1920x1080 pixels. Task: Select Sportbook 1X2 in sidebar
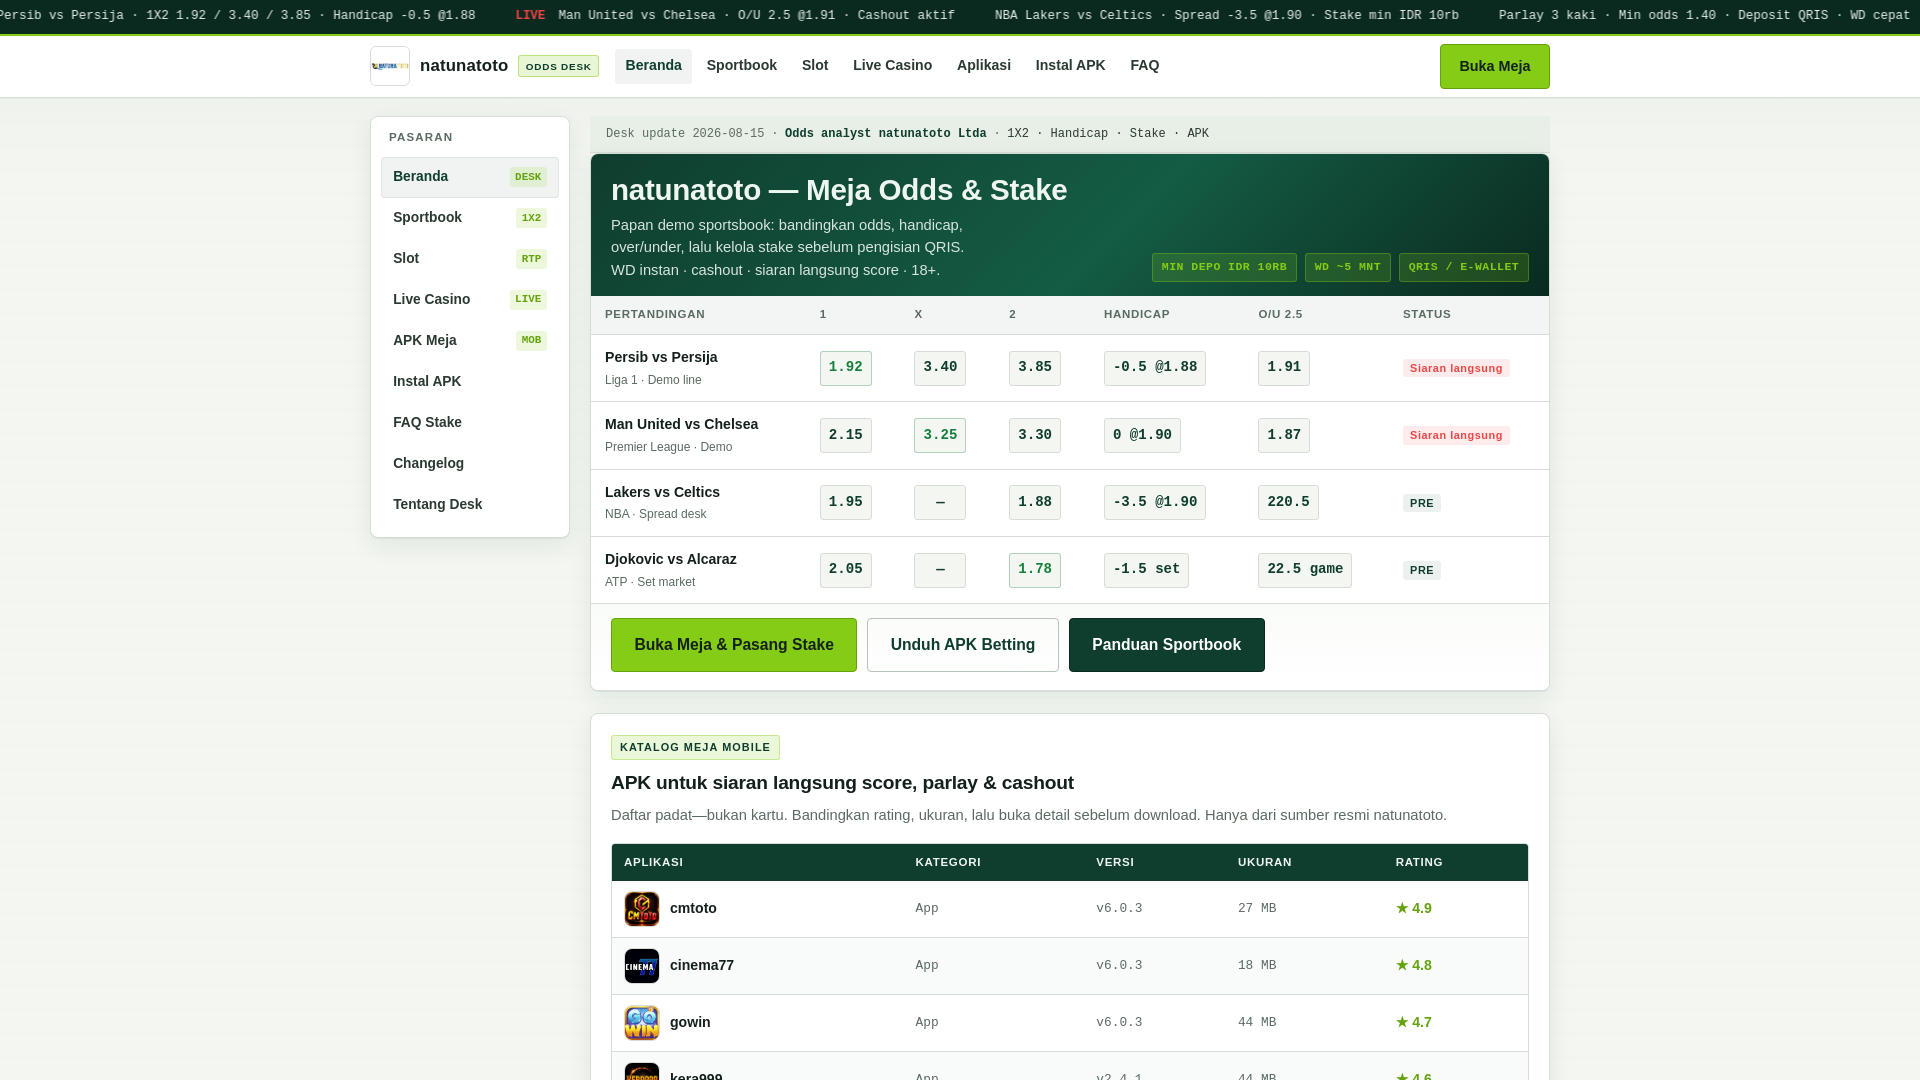click(x=470, y=218)
